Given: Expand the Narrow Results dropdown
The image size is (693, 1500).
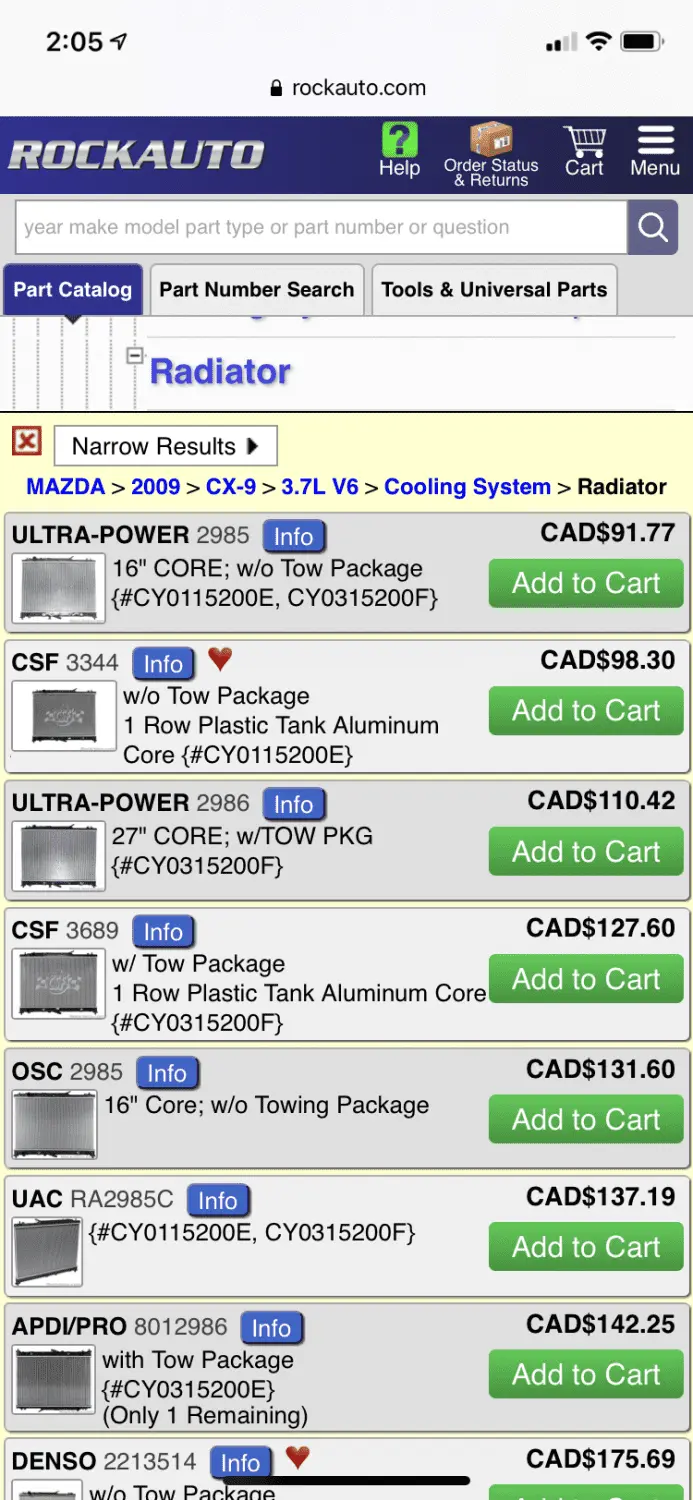Looking at the screenshot, I should (165, 446).
